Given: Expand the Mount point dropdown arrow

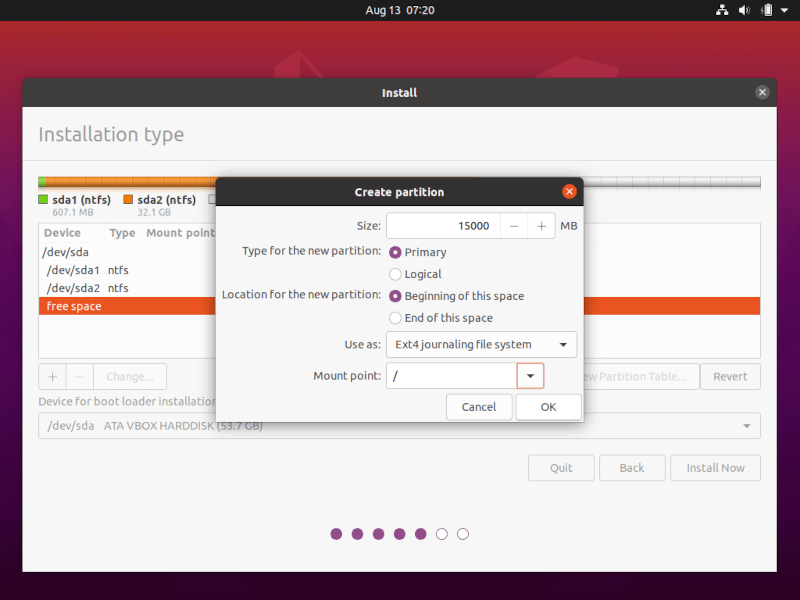Looking at the screenshot, I should coord(530,376).
